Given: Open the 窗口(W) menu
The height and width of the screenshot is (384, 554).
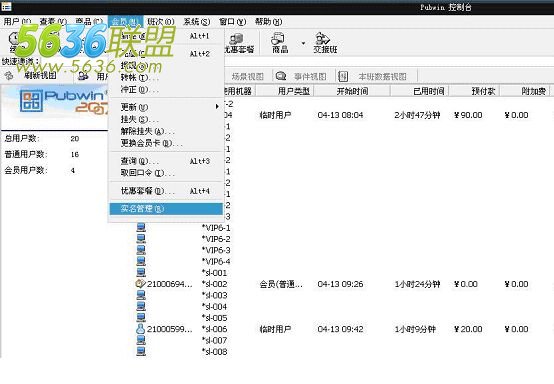Looking at the screenshot, I should [232, 22].
